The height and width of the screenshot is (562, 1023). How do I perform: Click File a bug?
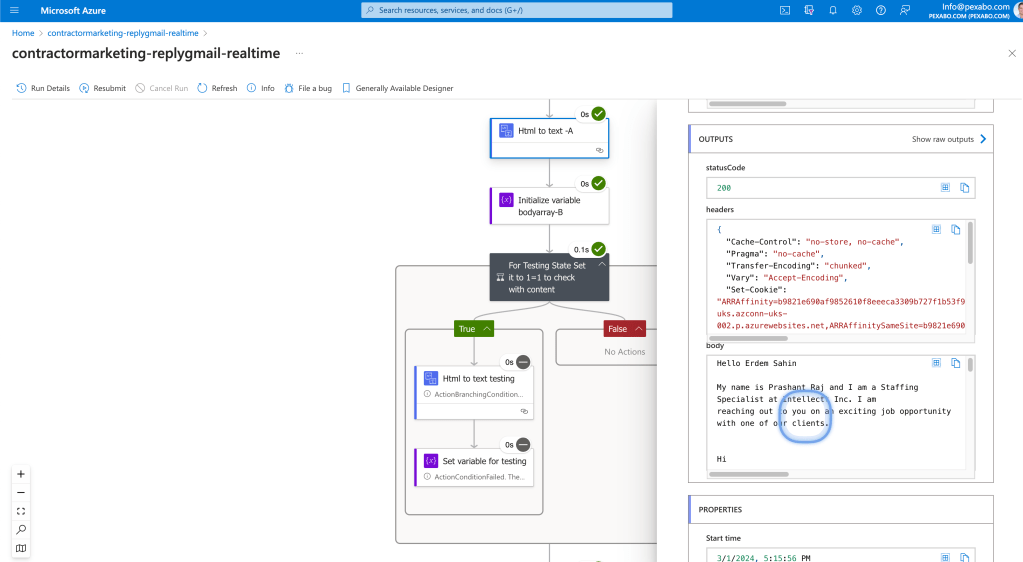pos(308,88)
